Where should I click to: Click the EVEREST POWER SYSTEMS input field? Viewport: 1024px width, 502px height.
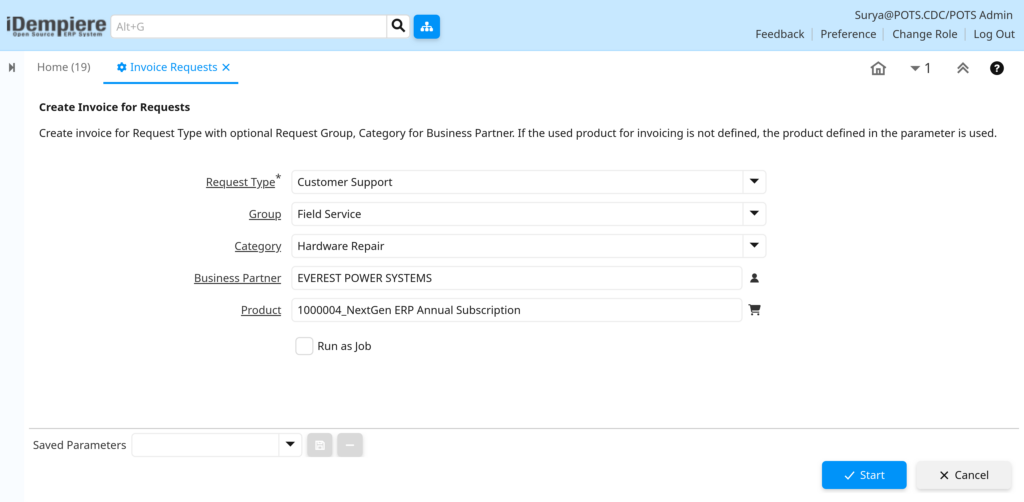click(x=517, y=278)
